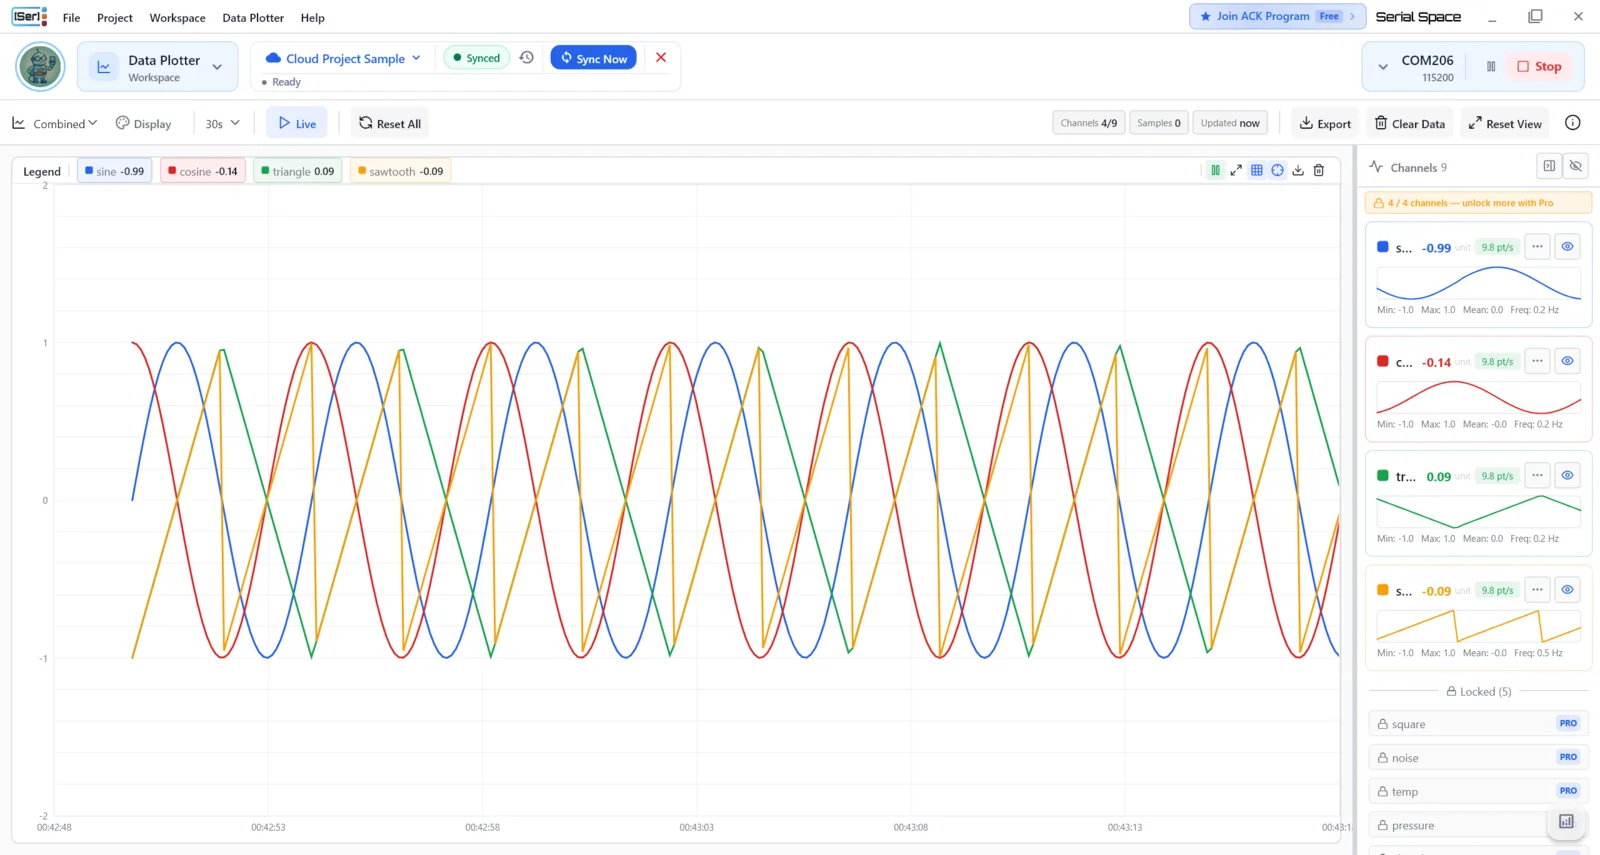Toggle the cosine legend chip
Screen dimensions: 1600x855
(x=203, y=171)
